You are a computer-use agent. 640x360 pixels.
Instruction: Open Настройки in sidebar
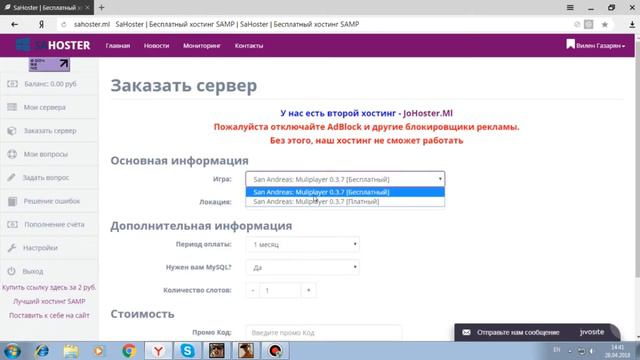coord(40,248)
